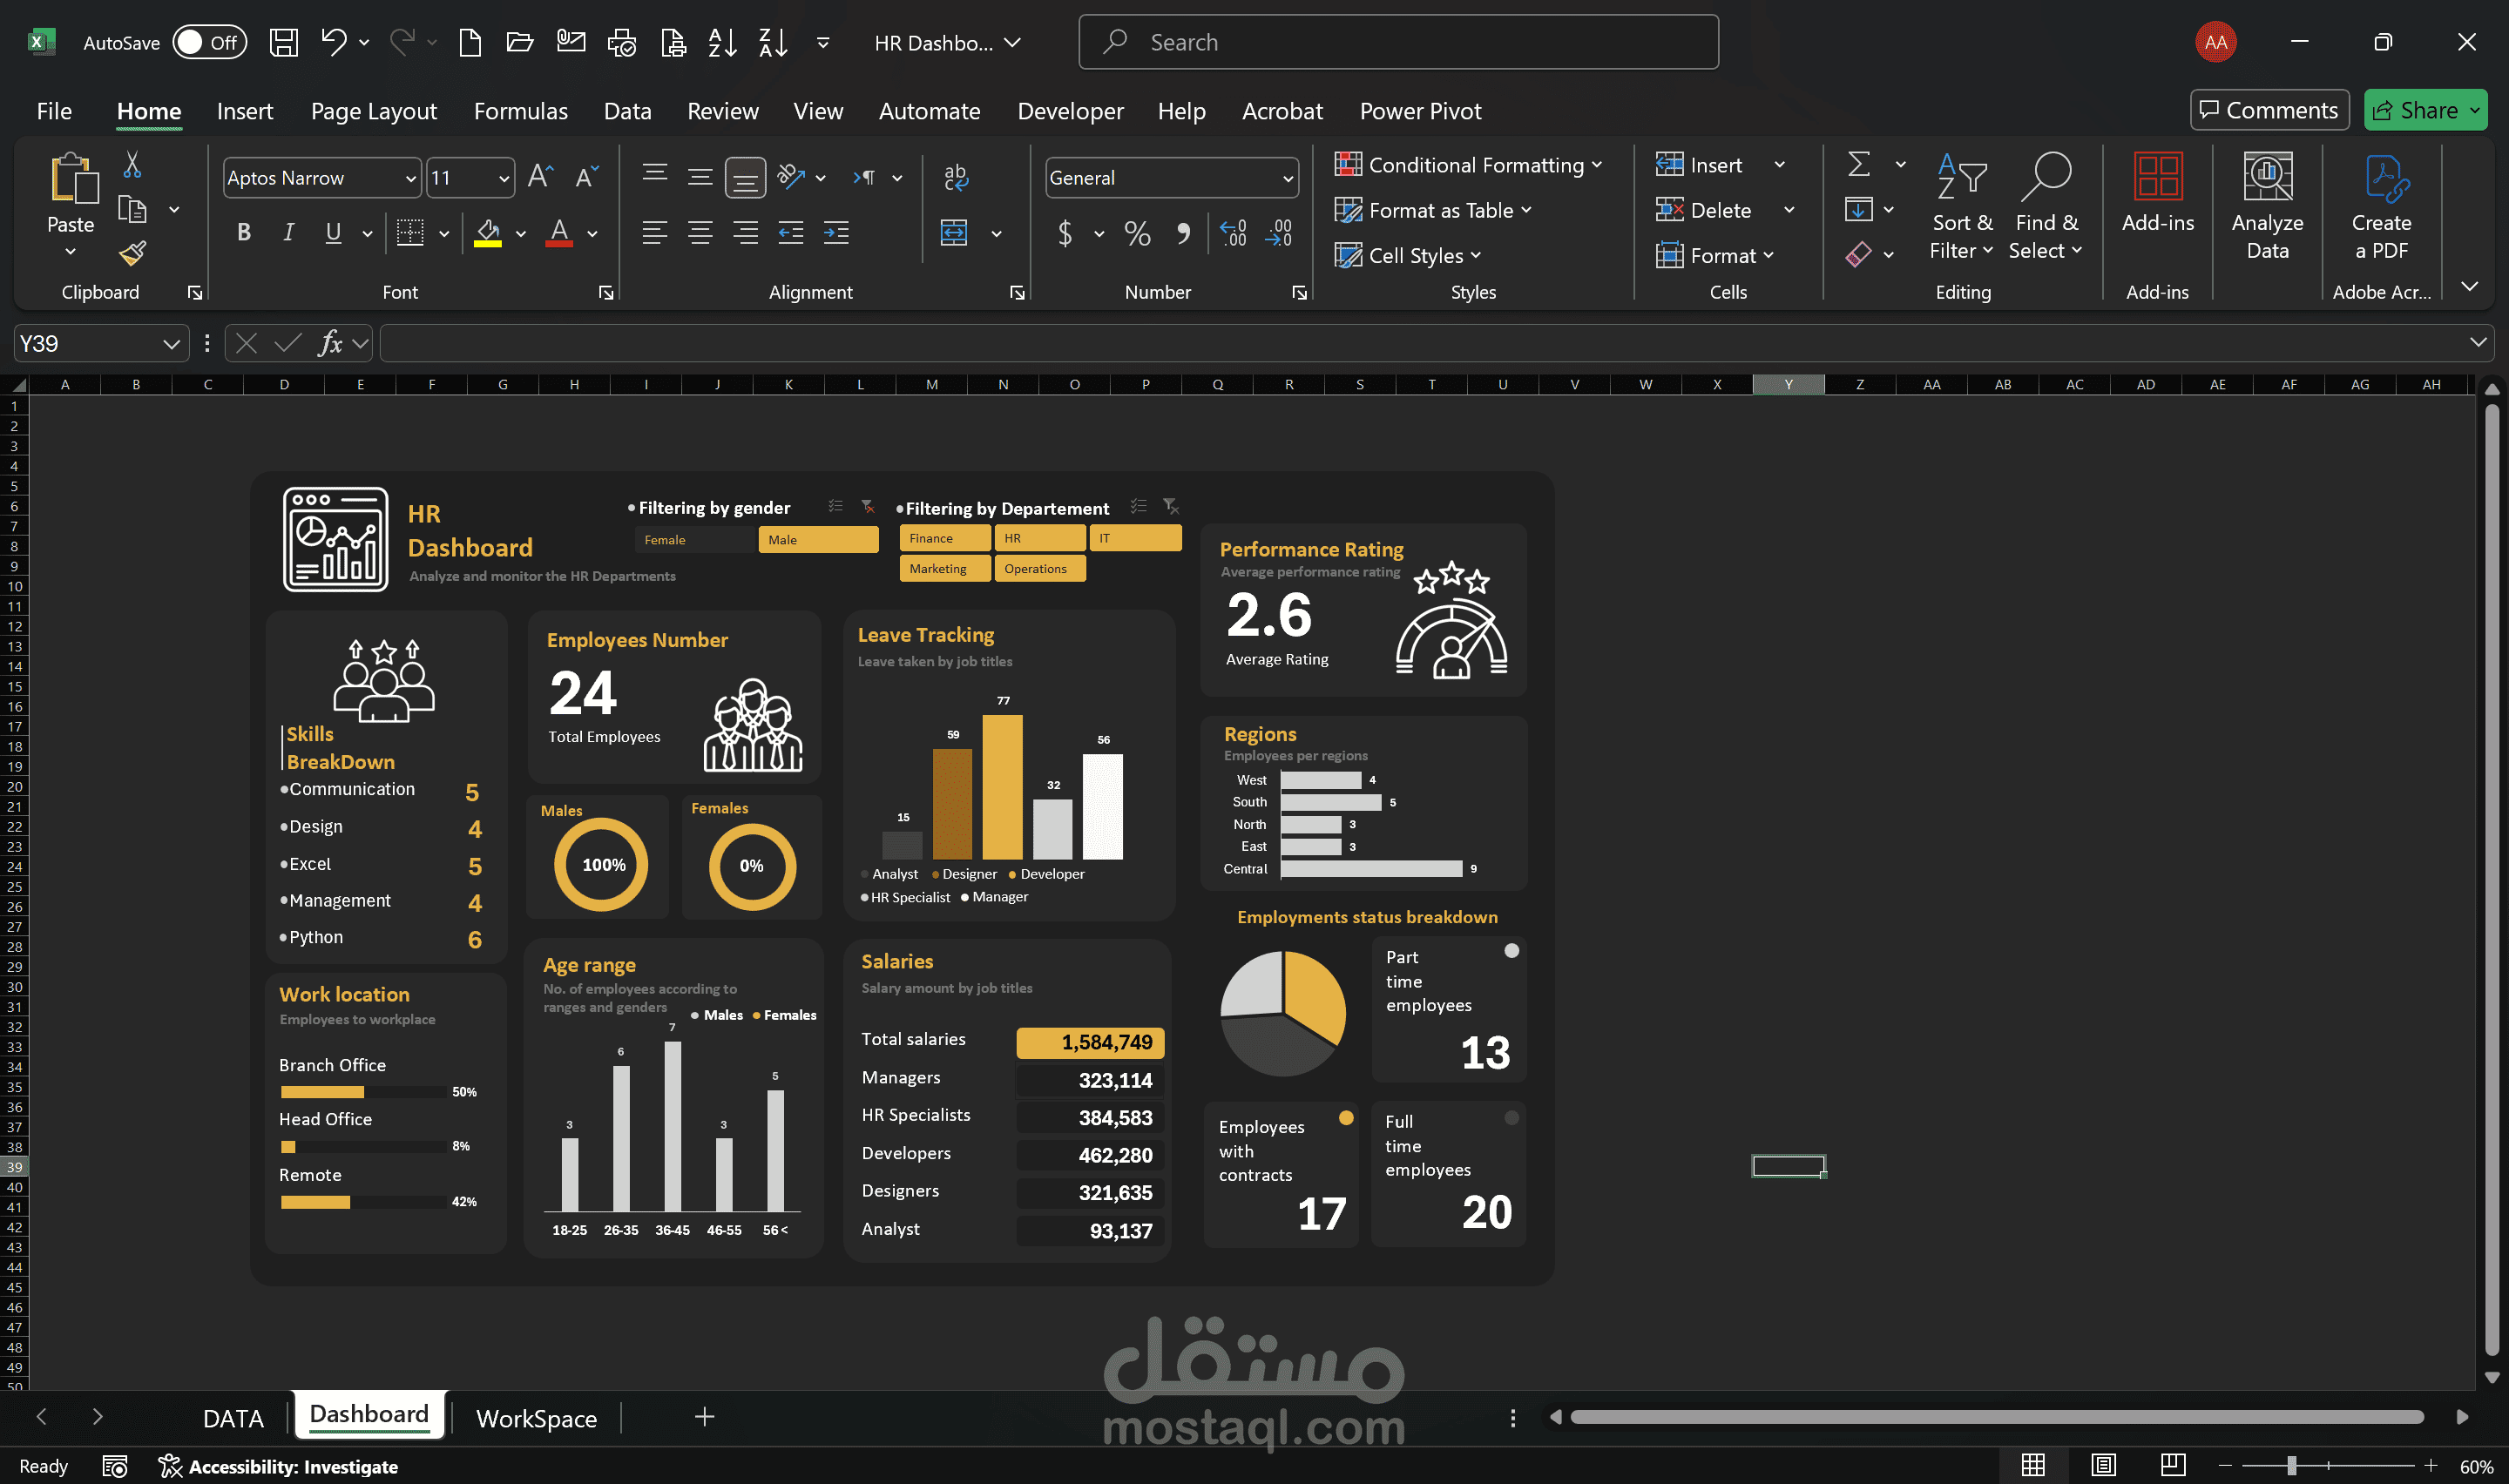Open the Formulas ribbon tab
Screen dimensions: 2509x1484
520,111
